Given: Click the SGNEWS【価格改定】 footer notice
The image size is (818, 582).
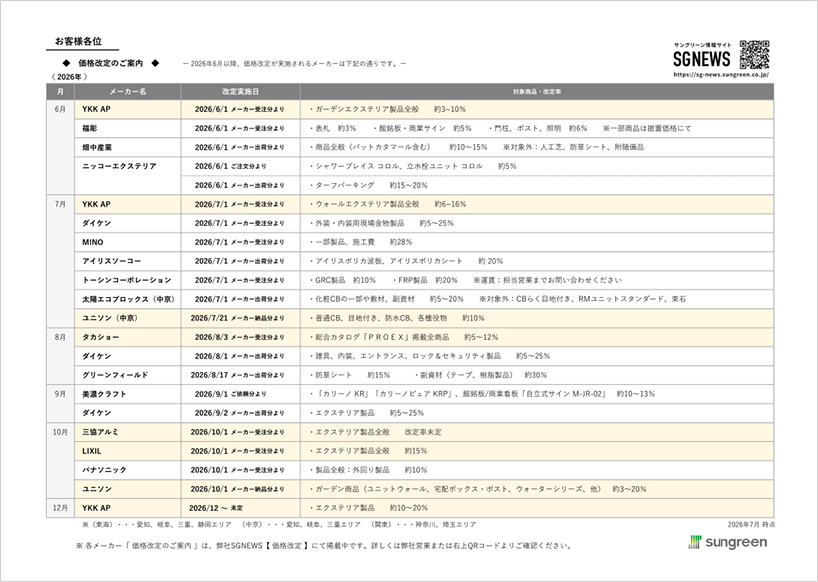Looking at the screenshot, I should 324,546.
